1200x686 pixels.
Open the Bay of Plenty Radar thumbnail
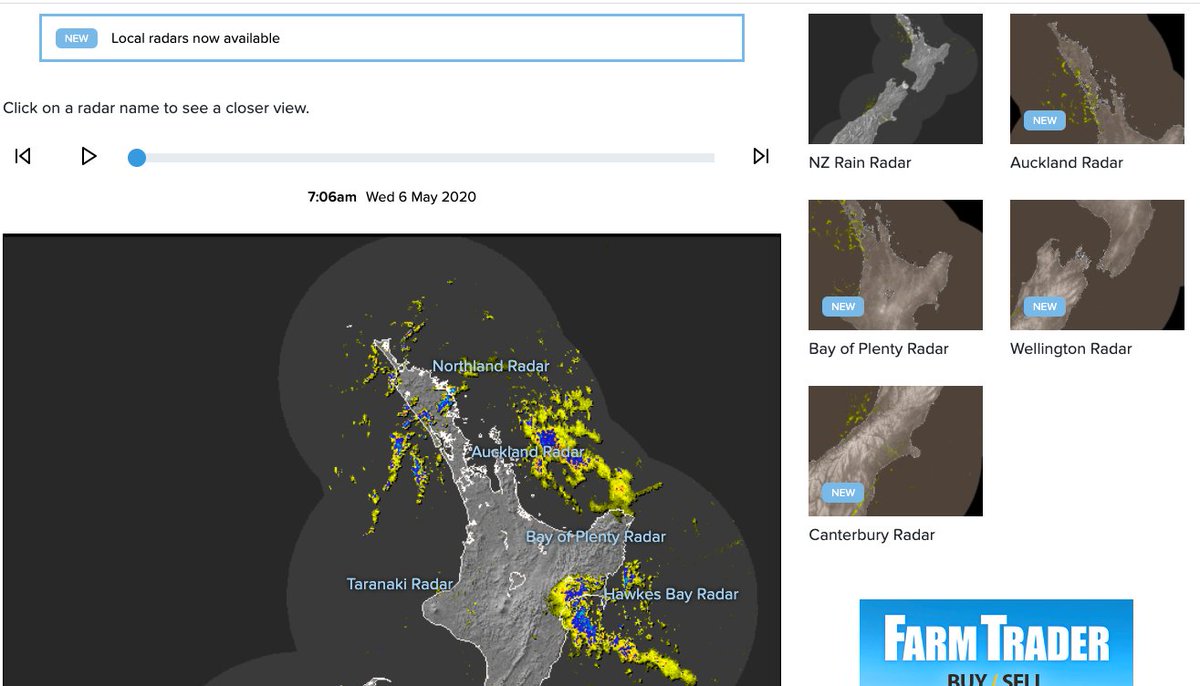point(895,265)
